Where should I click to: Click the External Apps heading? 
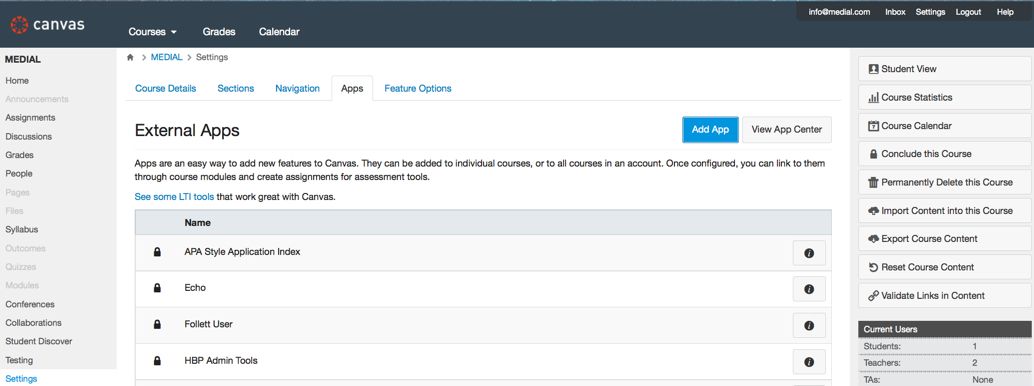coord(187,131)
